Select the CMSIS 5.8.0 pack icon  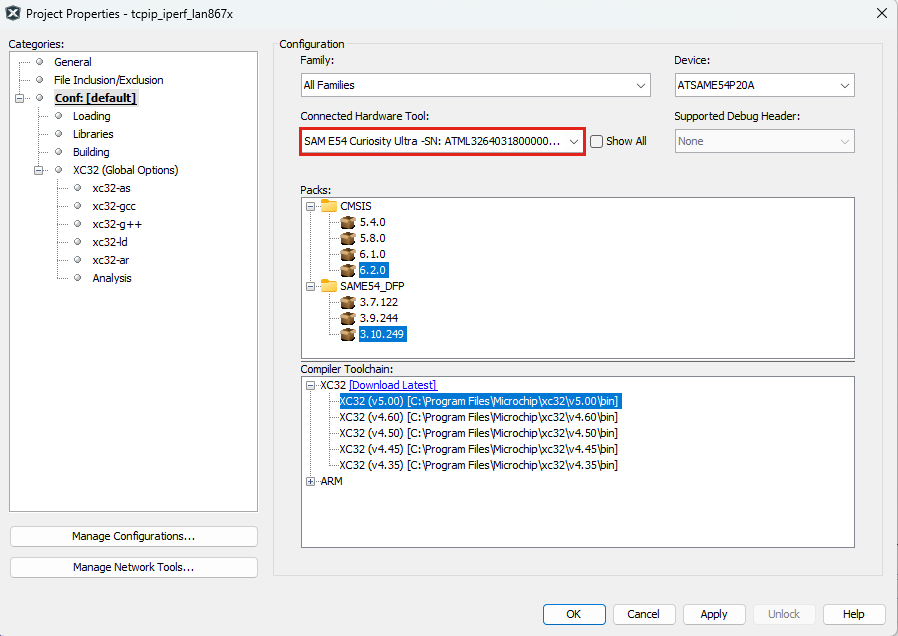point(348,238)
